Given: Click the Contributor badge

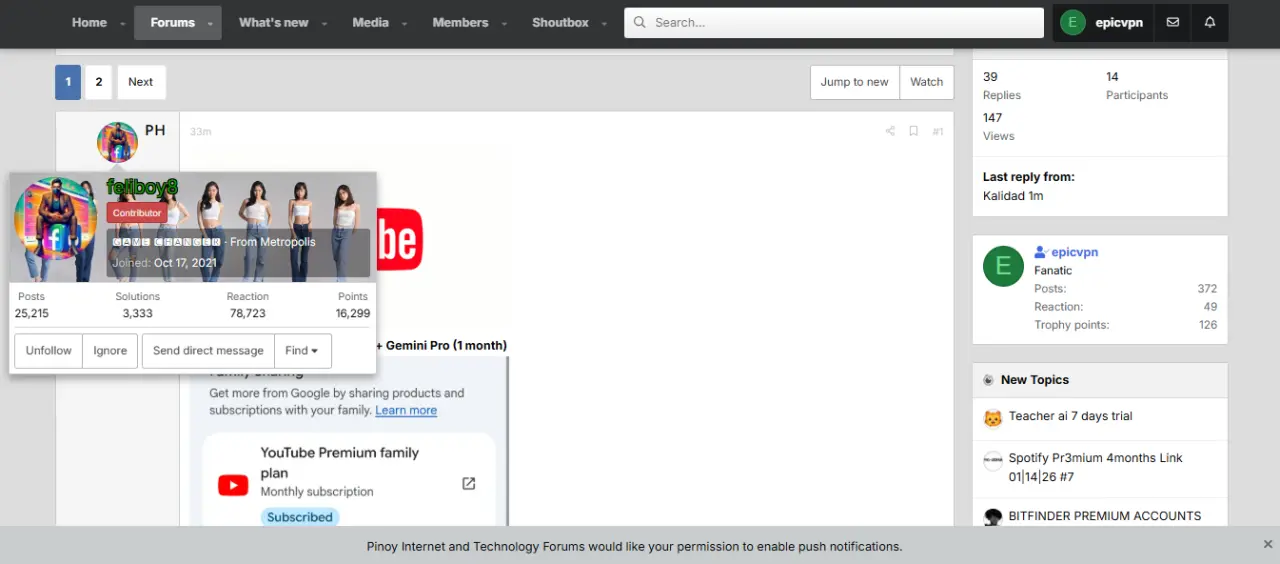Looking at the screenshot, I should pyautogui.click(x=137, y=213).
